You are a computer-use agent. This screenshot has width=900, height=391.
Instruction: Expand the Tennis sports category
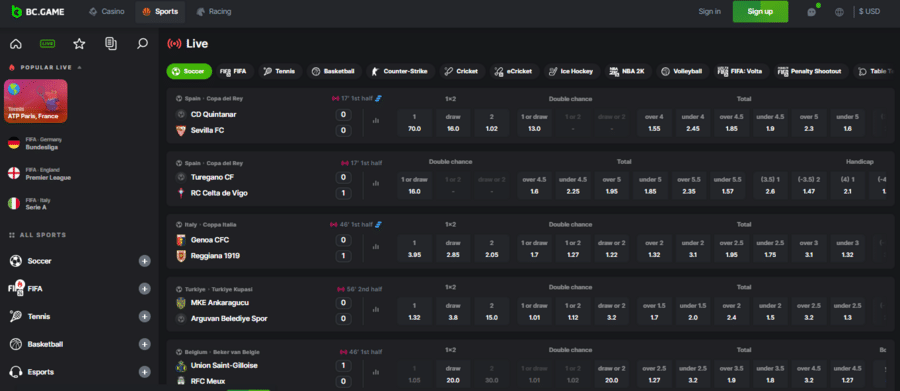[x=145, y=316]
